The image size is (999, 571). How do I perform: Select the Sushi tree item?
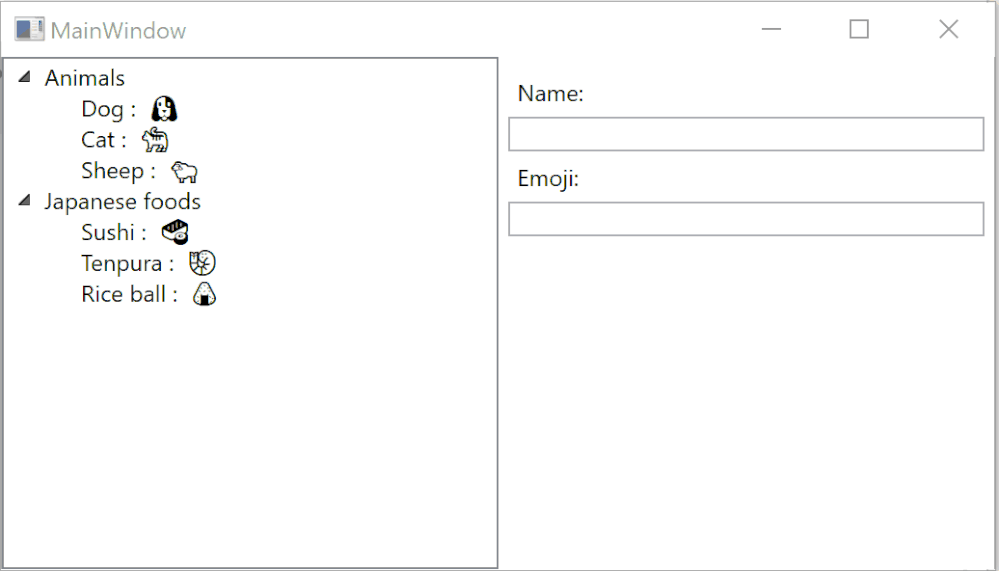108,233
